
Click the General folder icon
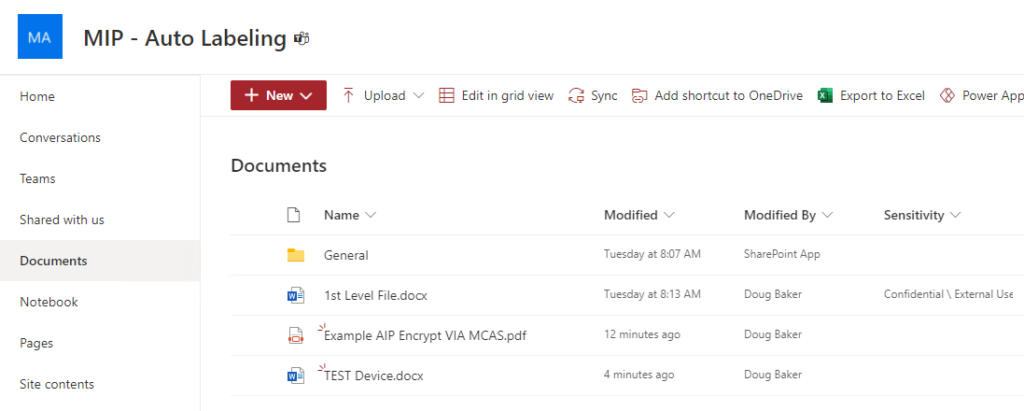tap(296, 255)
